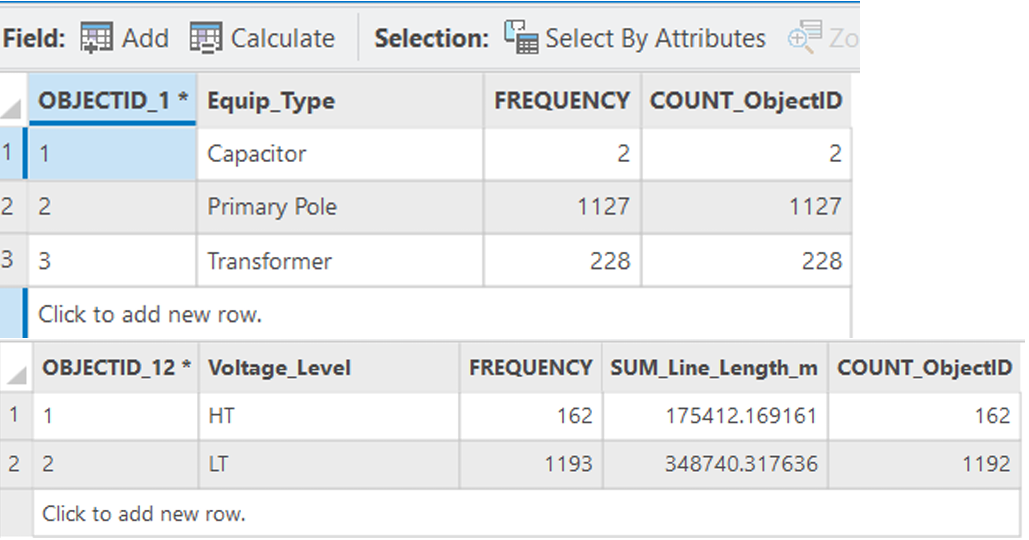Click the FREQUENCY cell in Primary Pole row

coord(562,207)
